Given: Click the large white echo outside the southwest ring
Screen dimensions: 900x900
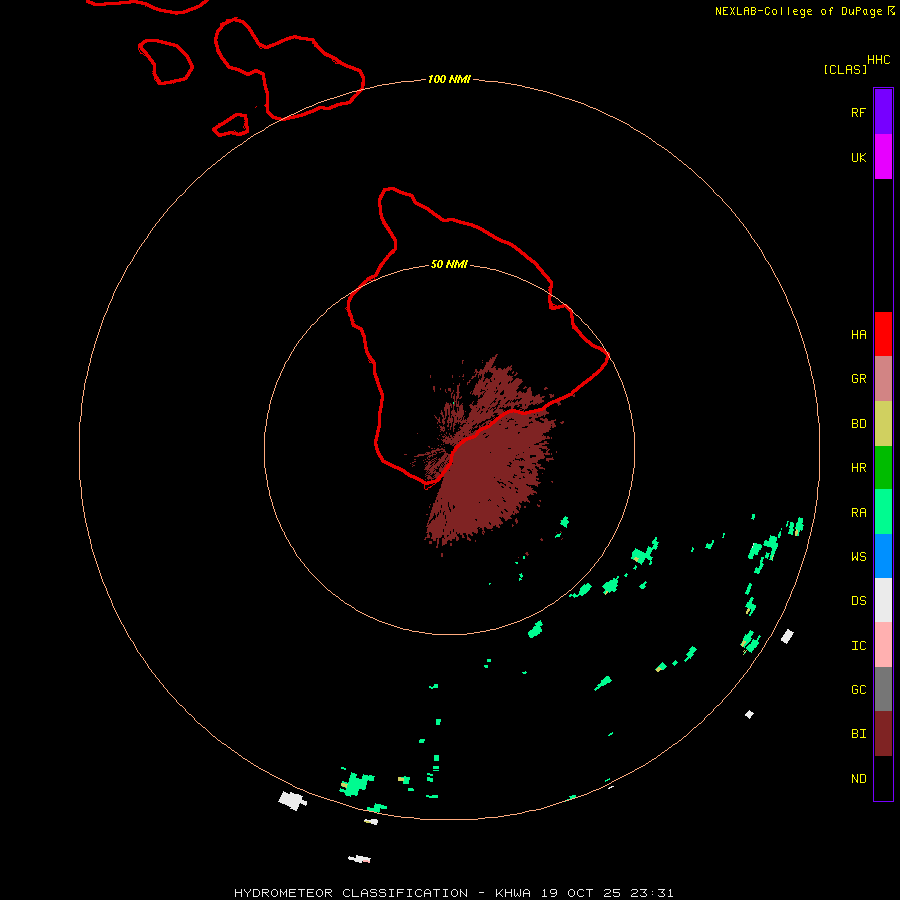Looking at the screenshot, I should (292, 800).
